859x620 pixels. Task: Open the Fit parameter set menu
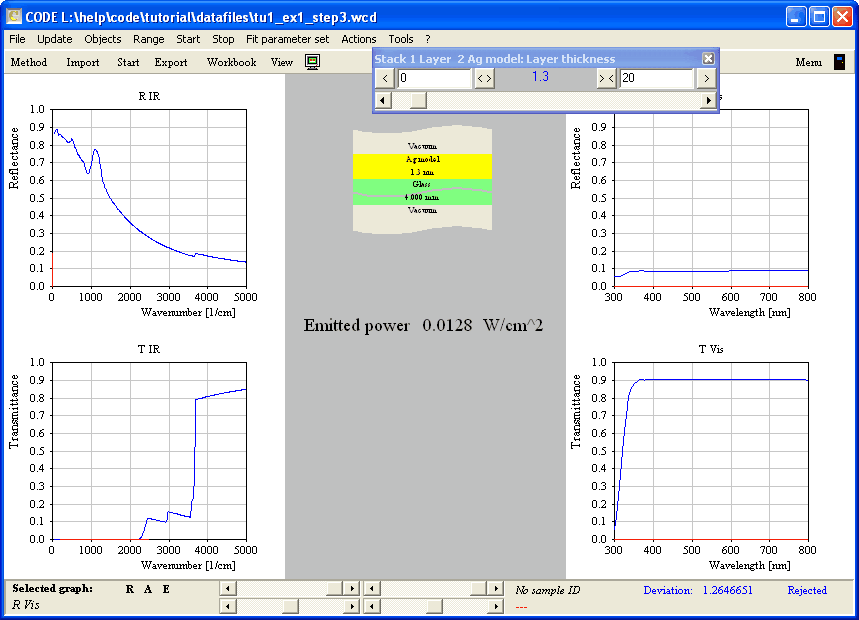[287, 39]
